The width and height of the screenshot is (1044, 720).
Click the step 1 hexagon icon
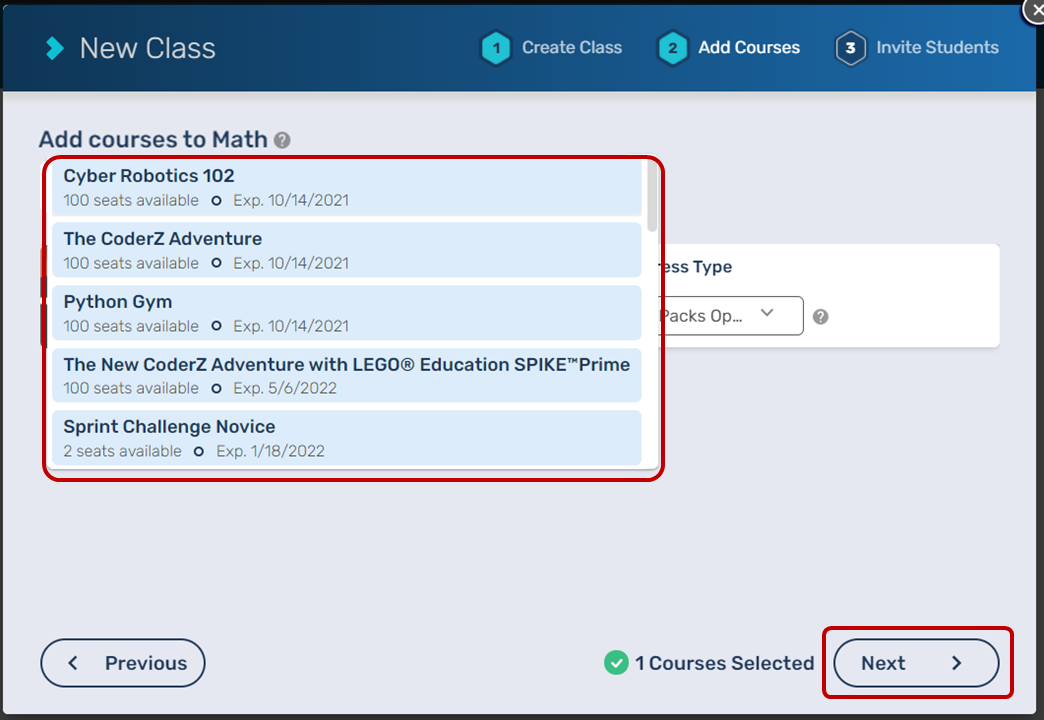496,48
